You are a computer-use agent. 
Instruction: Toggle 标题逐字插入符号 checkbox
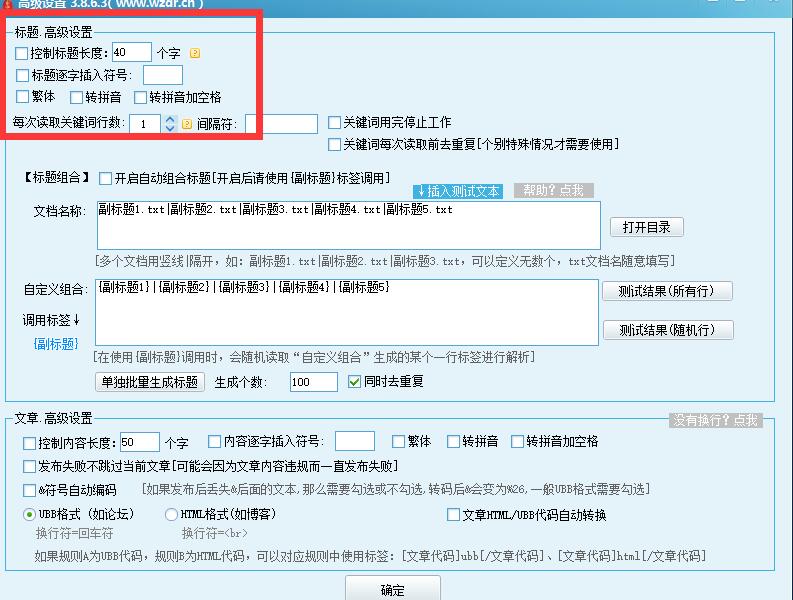[23, 75]
